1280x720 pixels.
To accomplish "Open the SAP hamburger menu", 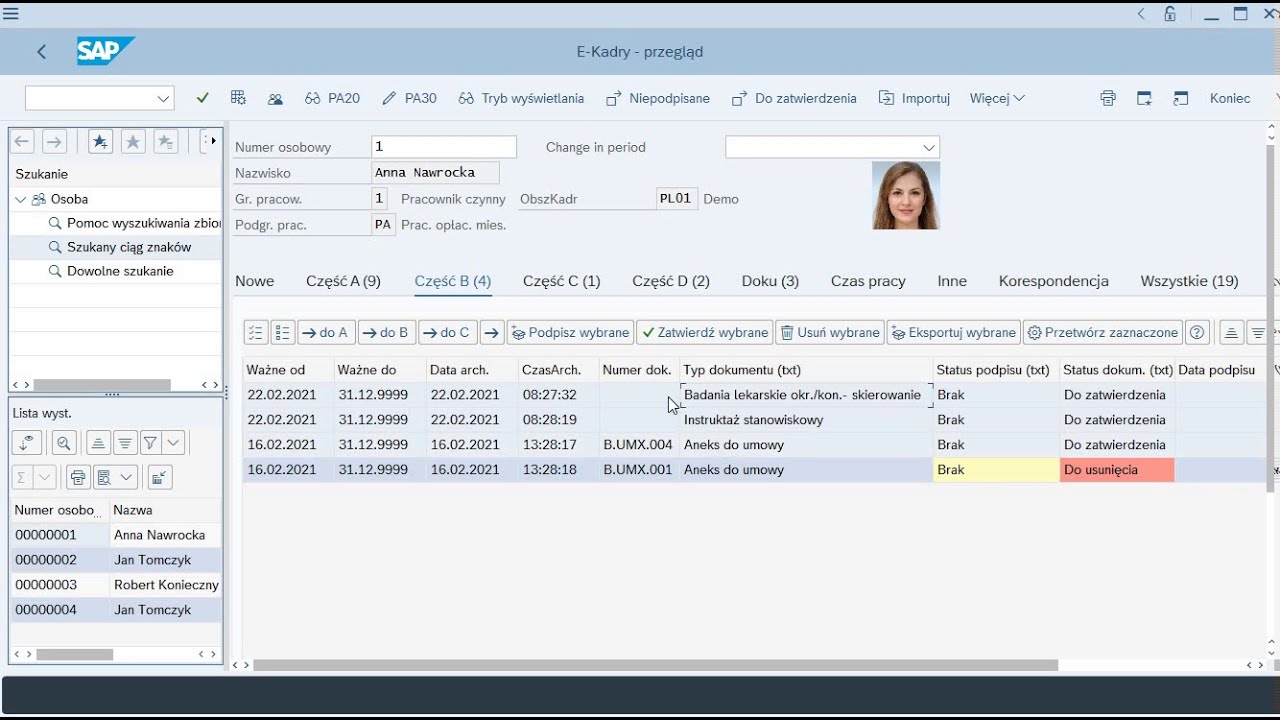I will [11, 14].
